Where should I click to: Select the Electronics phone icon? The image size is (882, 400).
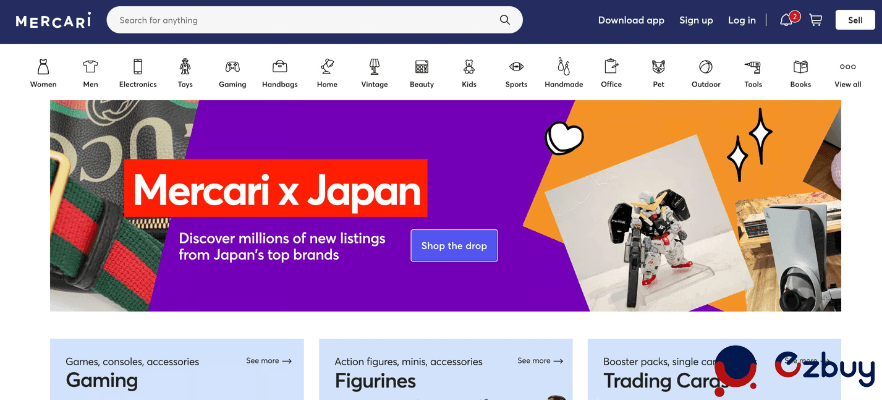tap(138, 67)
